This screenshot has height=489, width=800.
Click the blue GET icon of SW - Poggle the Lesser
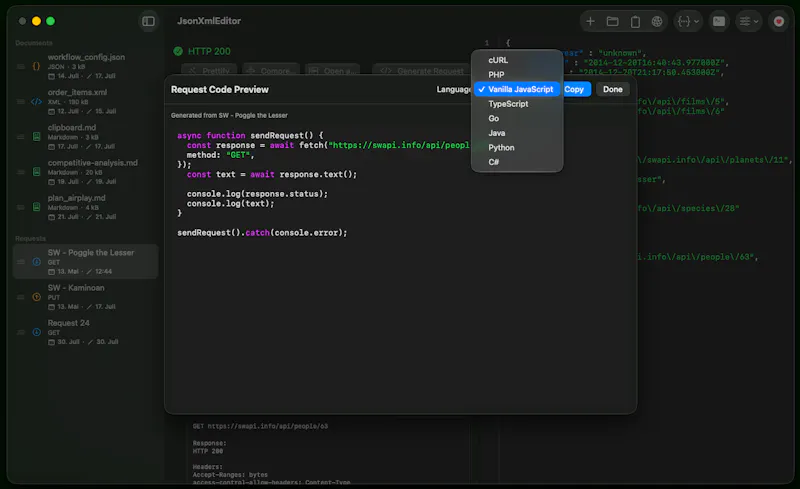coord(36,262)
